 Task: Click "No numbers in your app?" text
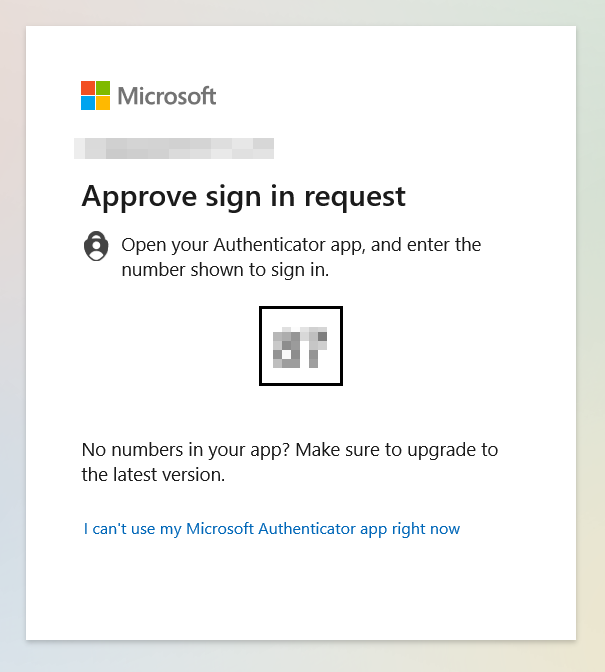(x=186, y=450)
